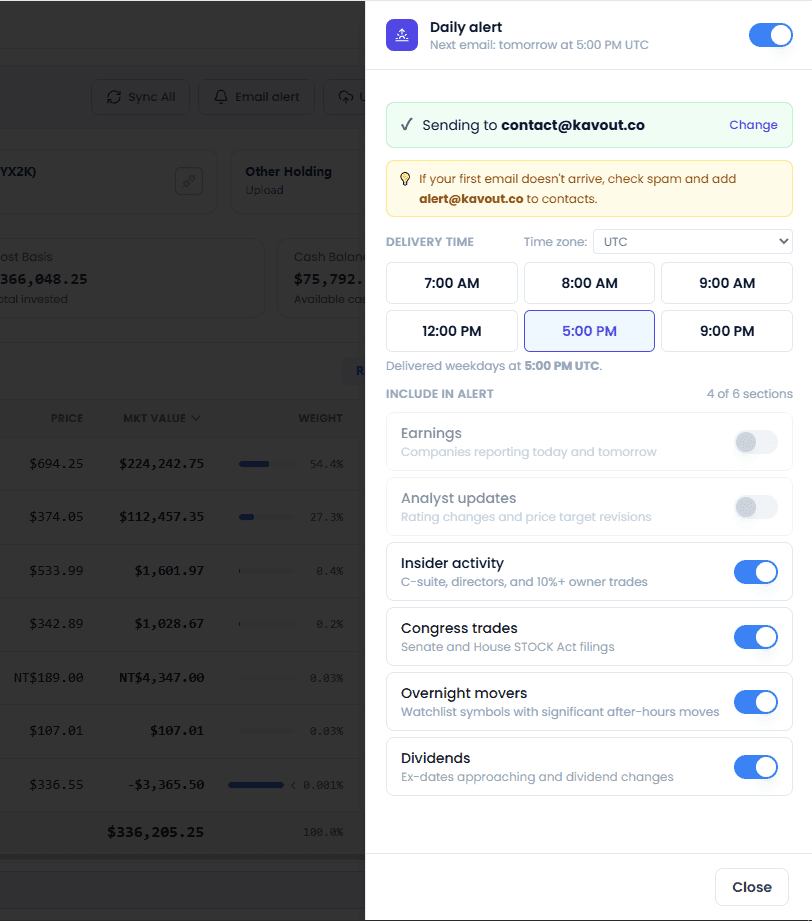
Task: Pick 9:00 AM delivery time
Action: point(727,283)
